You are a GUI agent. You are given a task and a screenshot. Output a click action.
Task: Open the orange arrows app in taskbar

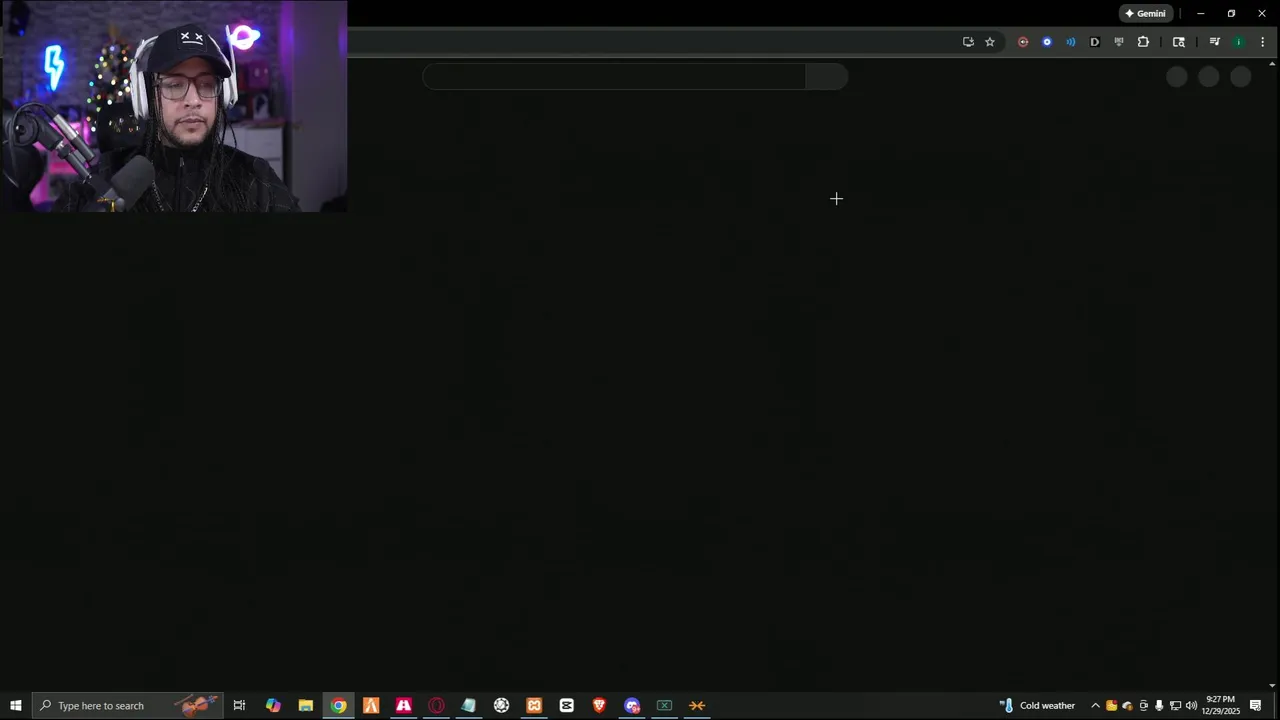(x=697, y=706)
